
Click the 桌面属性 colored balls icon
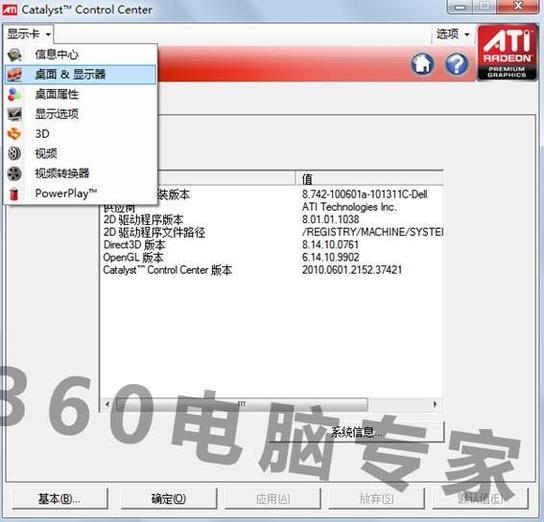15,94
